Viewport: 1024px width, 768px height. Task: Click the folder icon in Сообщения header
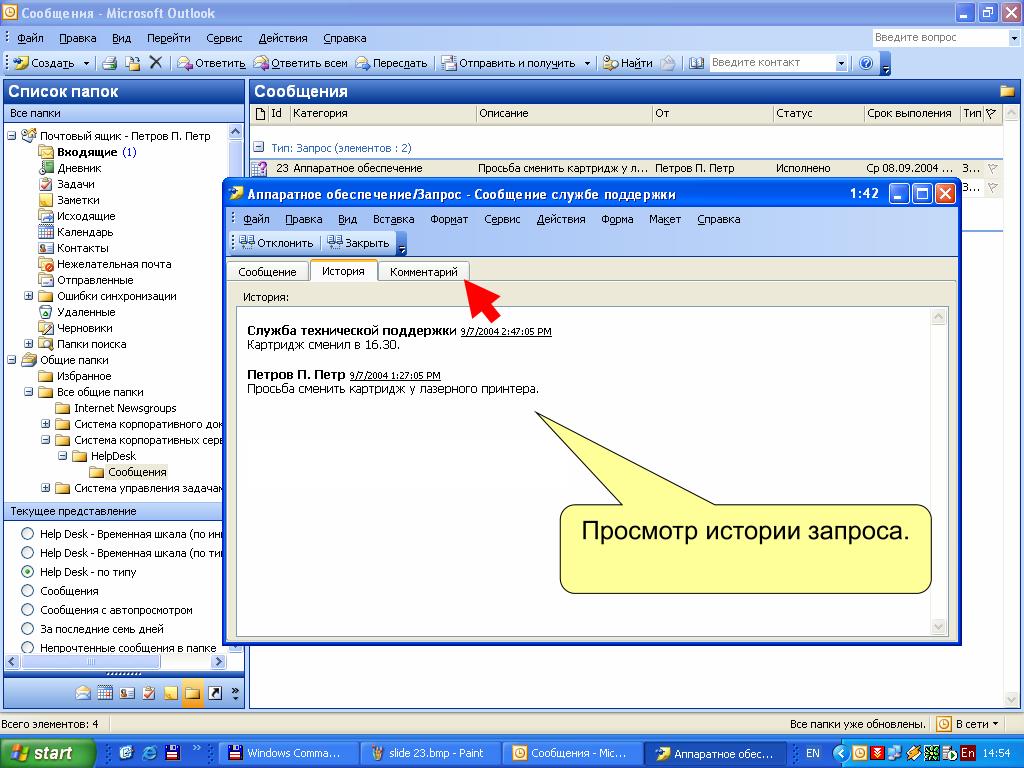[x=1006, y=91]
